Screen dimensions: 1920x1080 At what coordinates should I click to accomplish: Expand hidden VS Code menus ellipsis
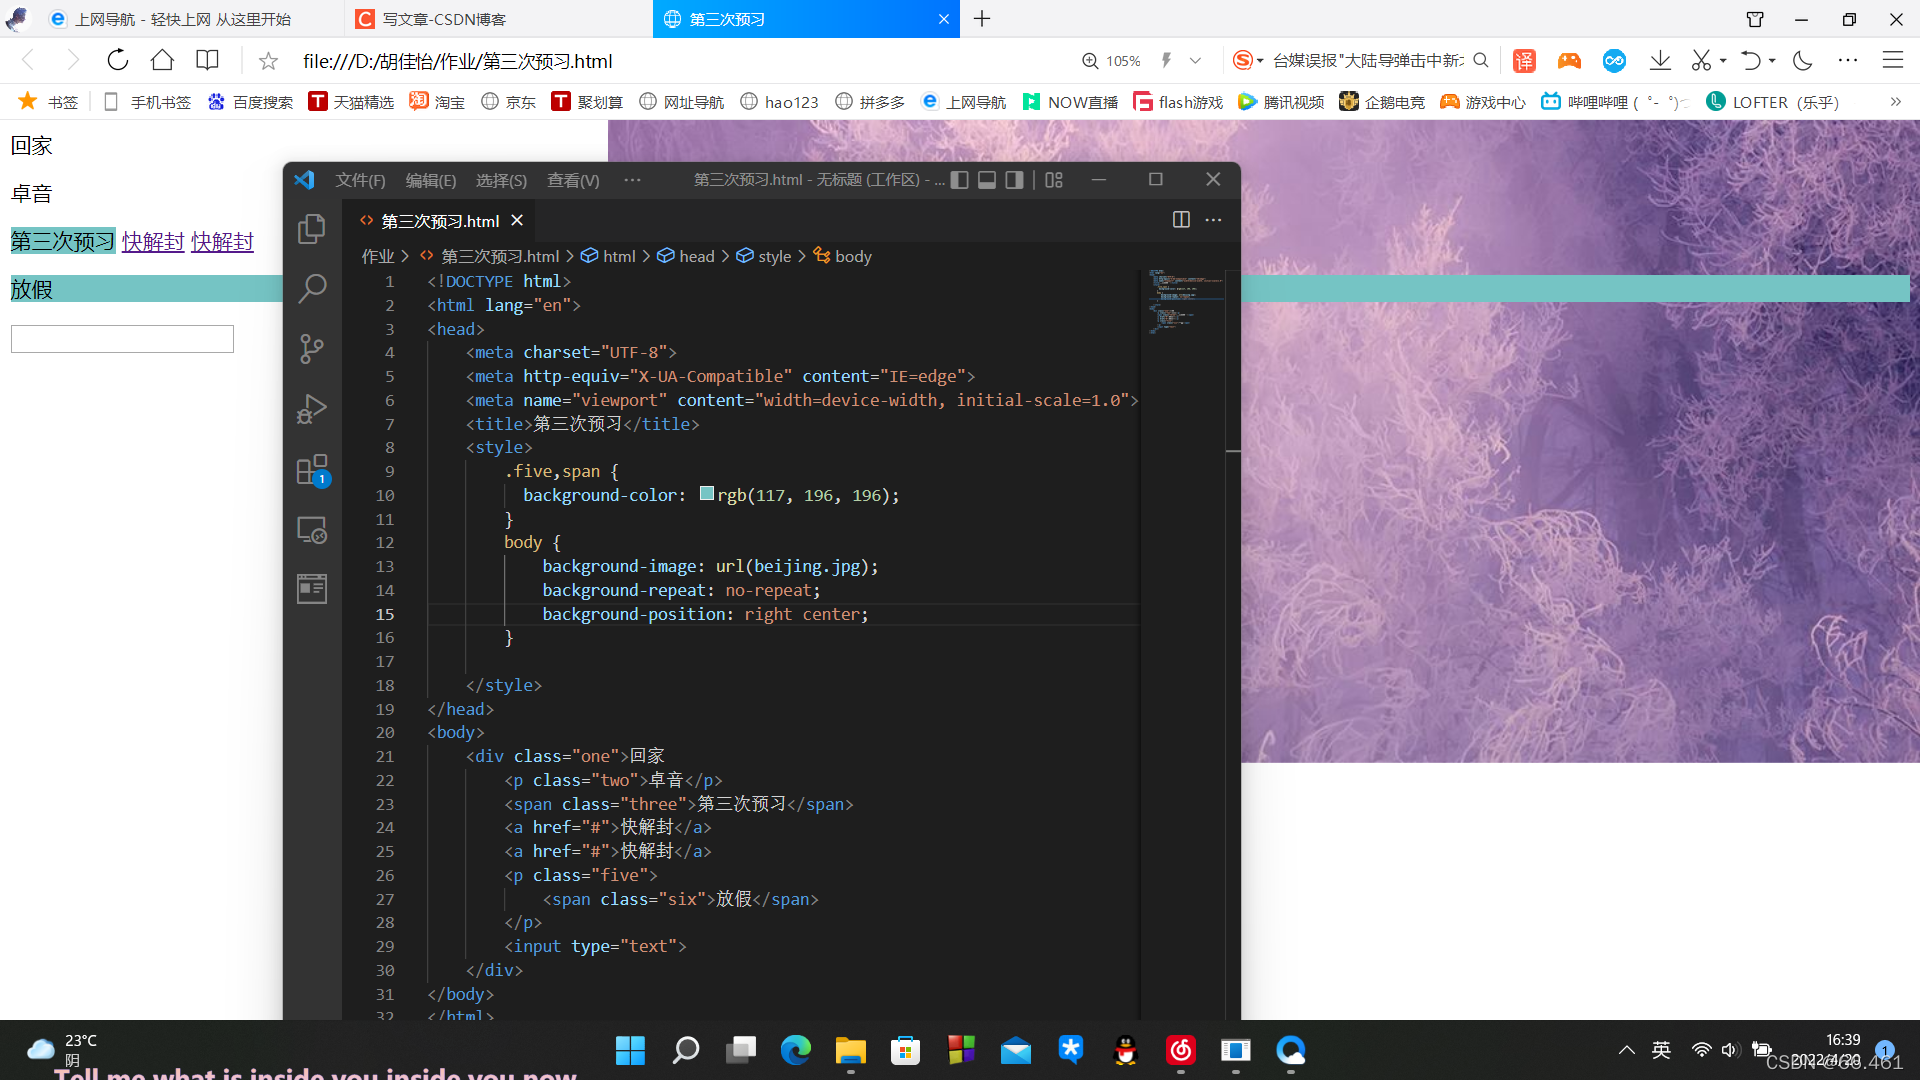coord(632,180)
